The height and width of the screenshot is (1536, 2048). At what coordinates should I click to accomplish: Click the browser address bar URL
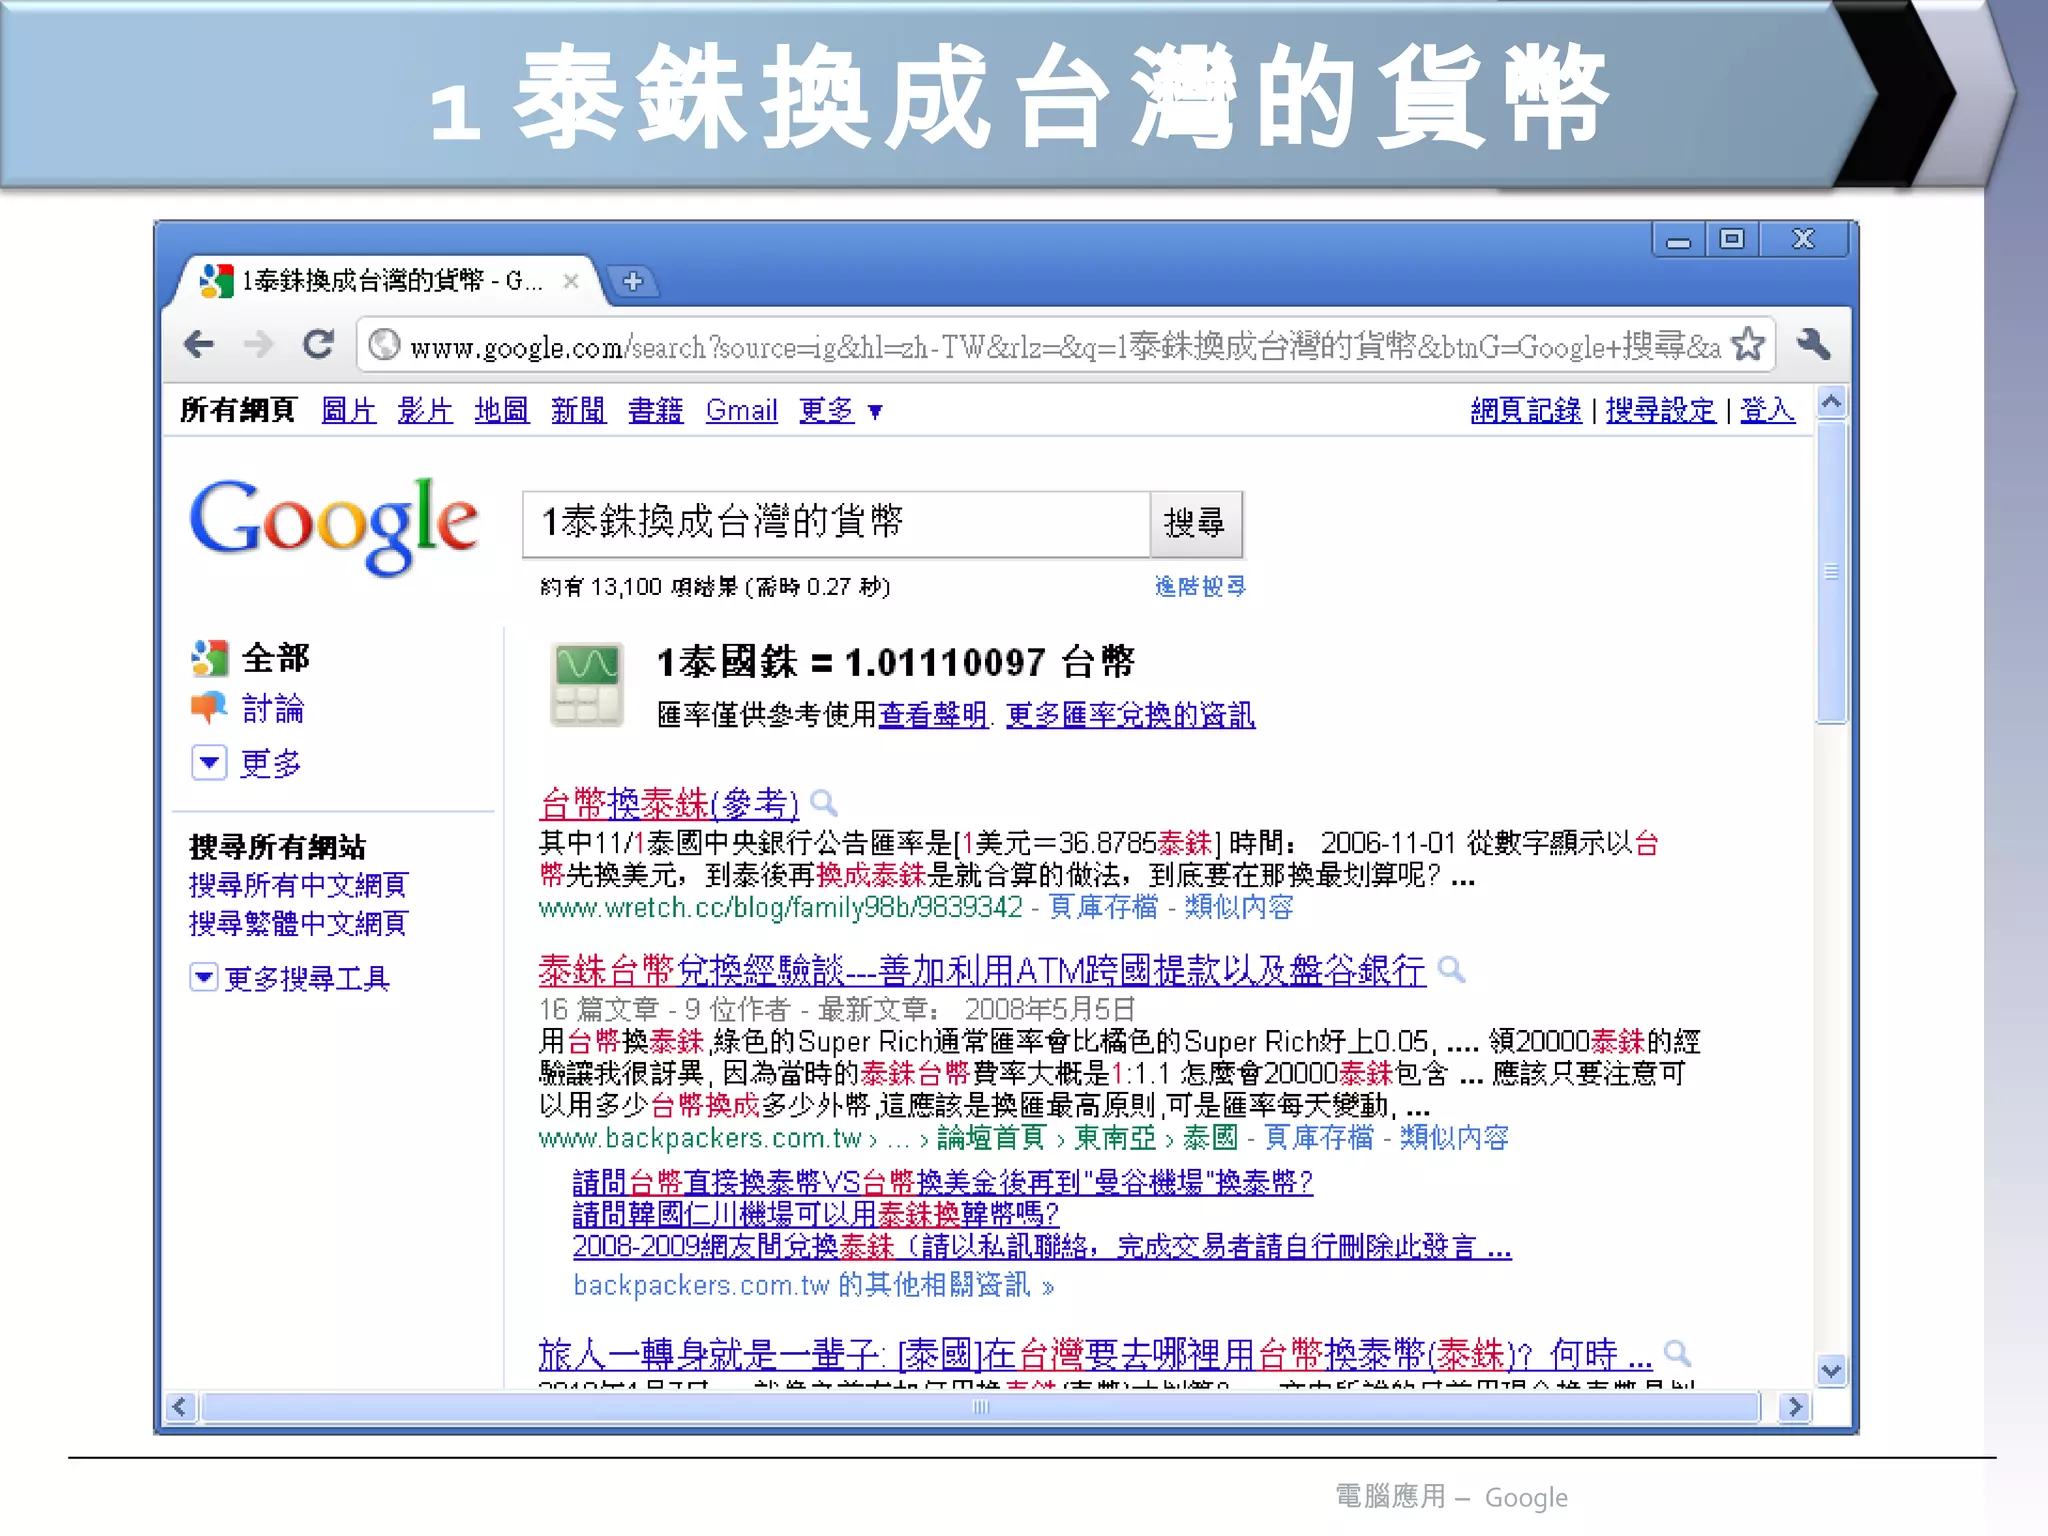[1065, 346]
